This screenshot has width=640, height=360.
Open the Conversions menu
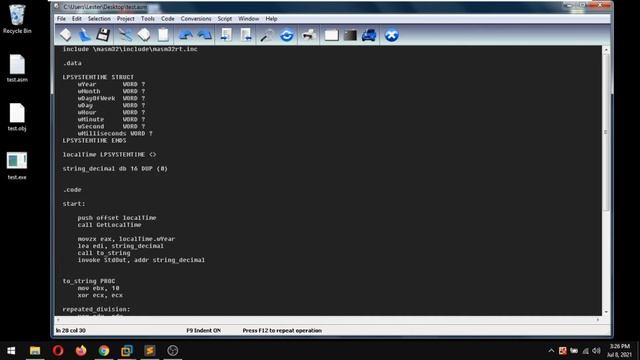click(196, 19)
